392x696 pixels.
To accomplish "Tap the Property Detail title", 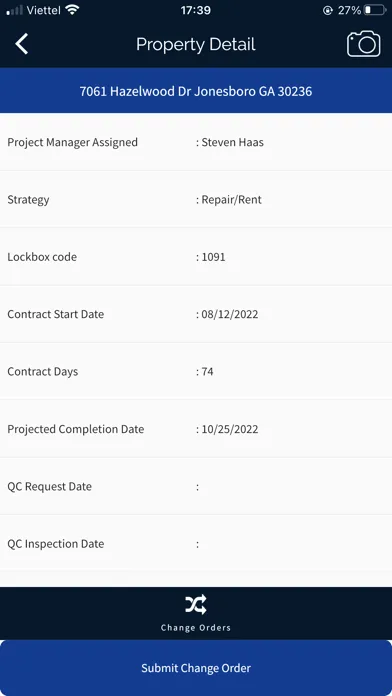I will pos(196,44).
